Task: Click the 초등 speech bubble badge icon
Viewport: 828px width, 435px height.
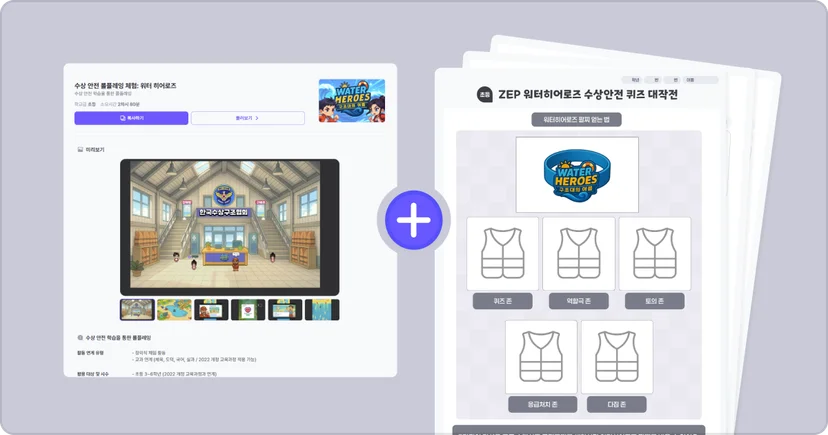Action: [484, 94]
